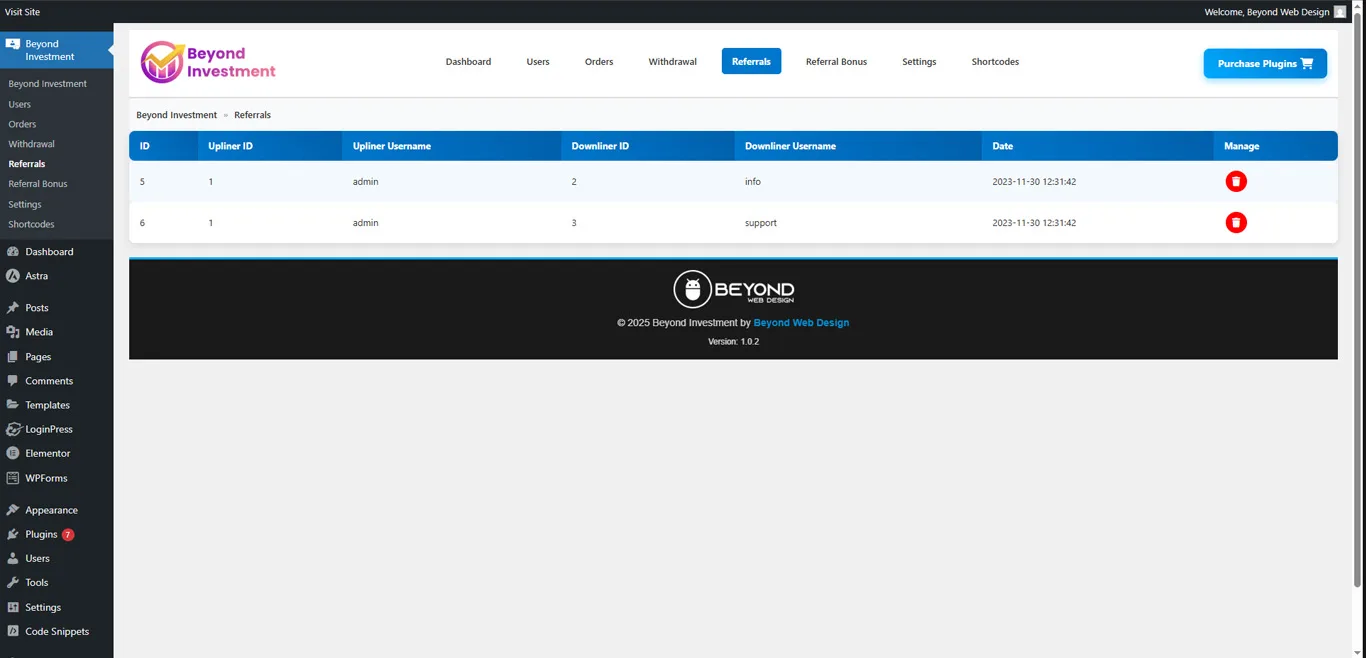Click the Beyond Web Design footer logo
This screenshot has height=658, width=1366.
click(x=733, y=289)
